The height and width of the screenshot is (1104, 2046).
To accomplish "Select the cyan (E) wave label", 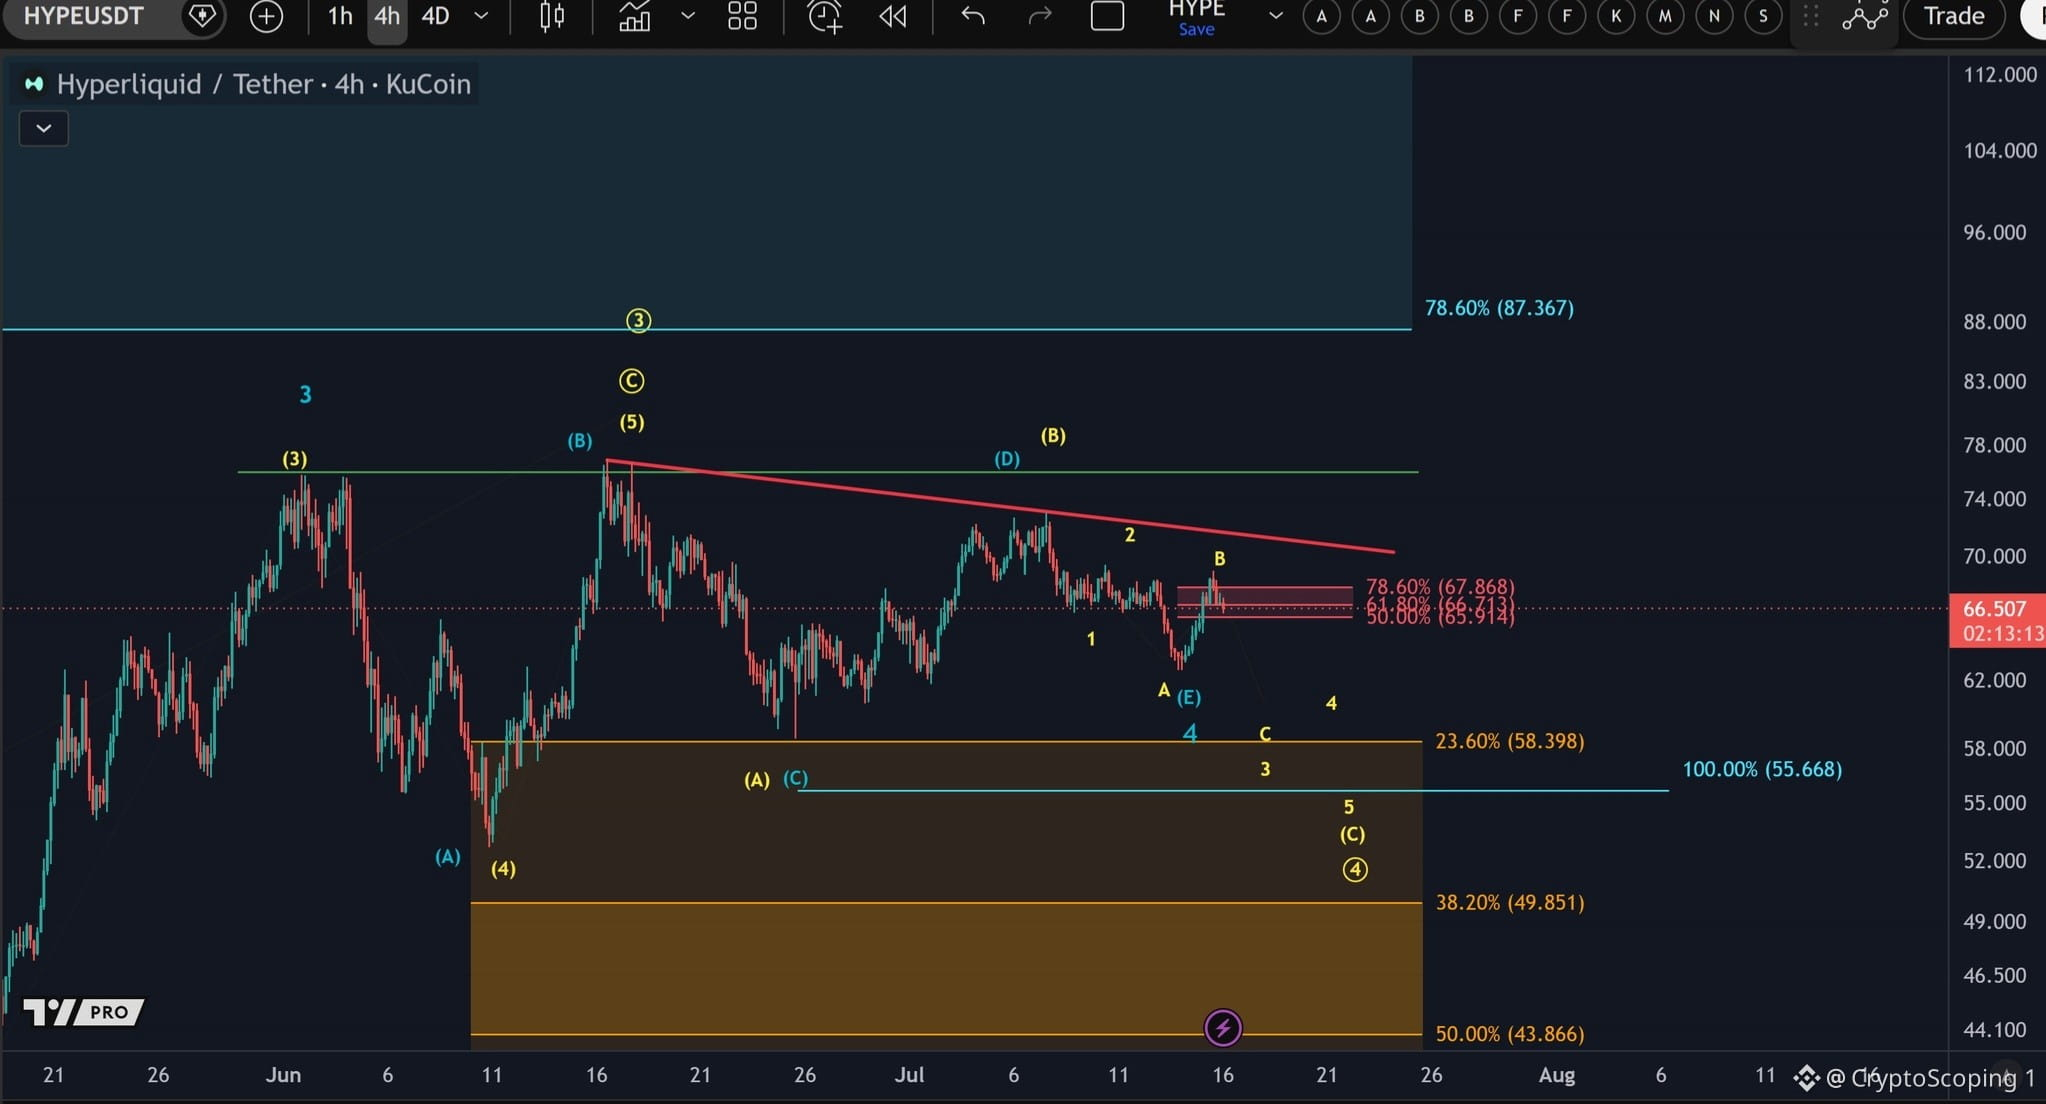I will (1189, 697).
